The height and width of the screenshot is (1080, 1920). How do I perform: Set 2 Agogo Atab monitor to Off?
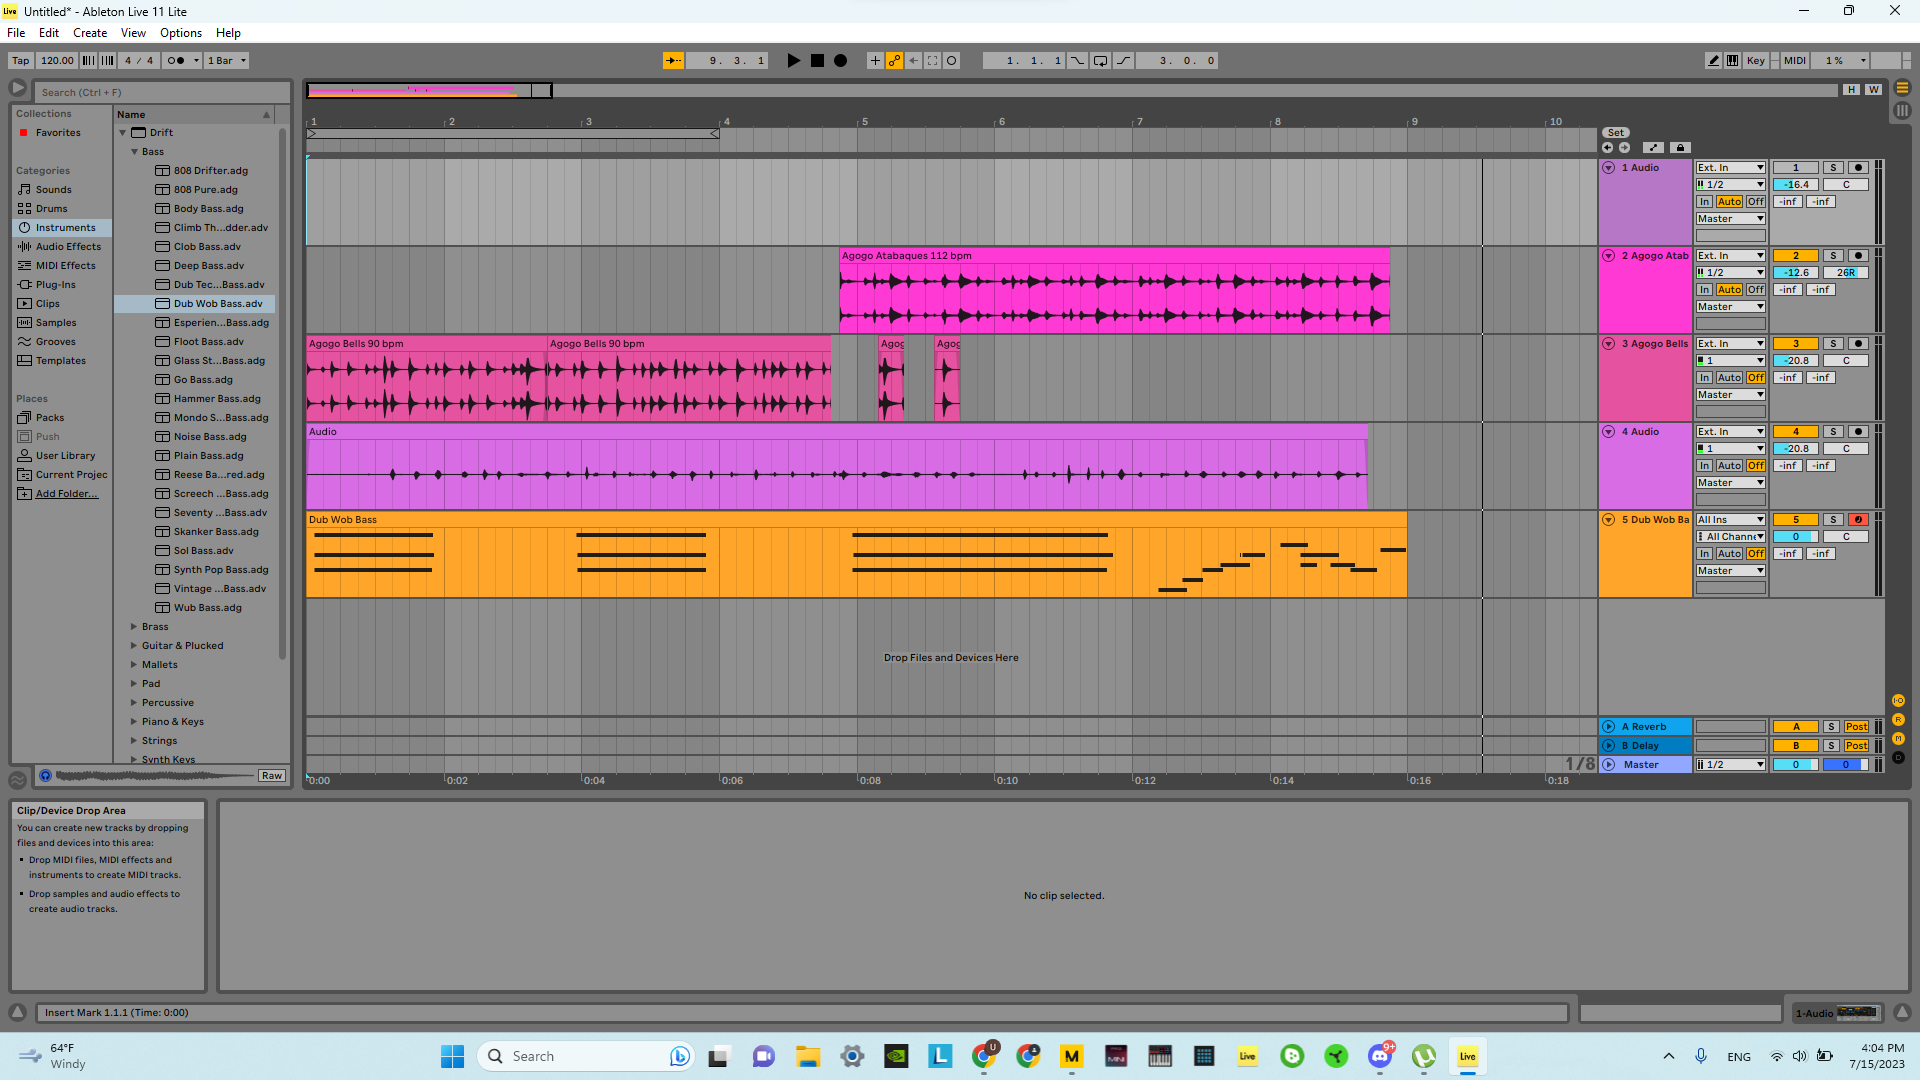point(1756,290)
